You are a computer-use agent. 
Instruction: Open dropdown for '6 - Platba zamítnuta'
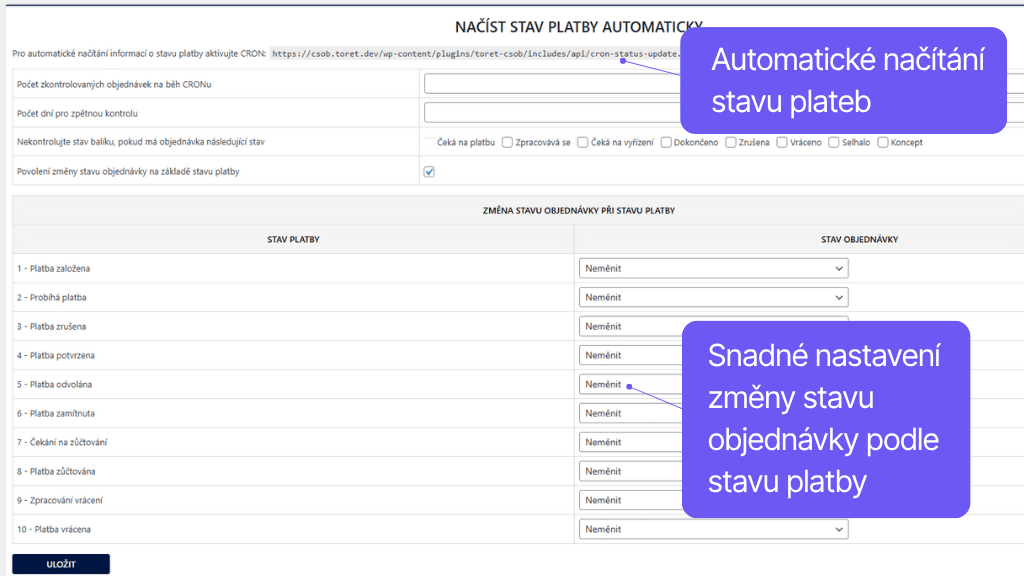(631, 413)
